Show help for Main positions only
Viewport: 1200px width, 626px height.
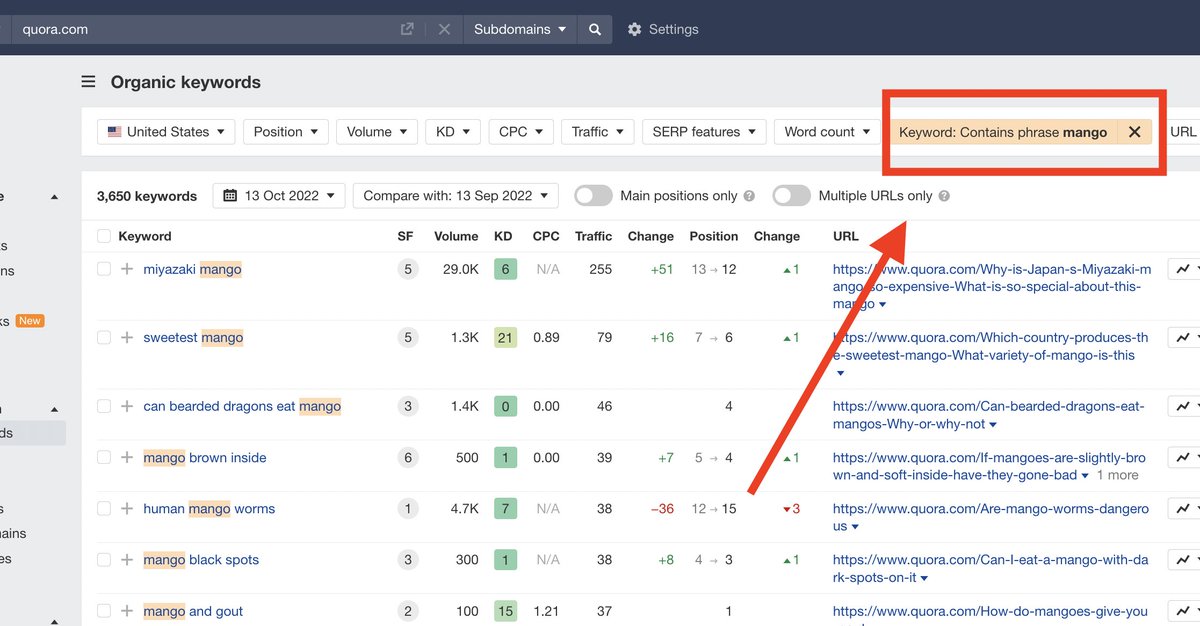pos(750,196)
